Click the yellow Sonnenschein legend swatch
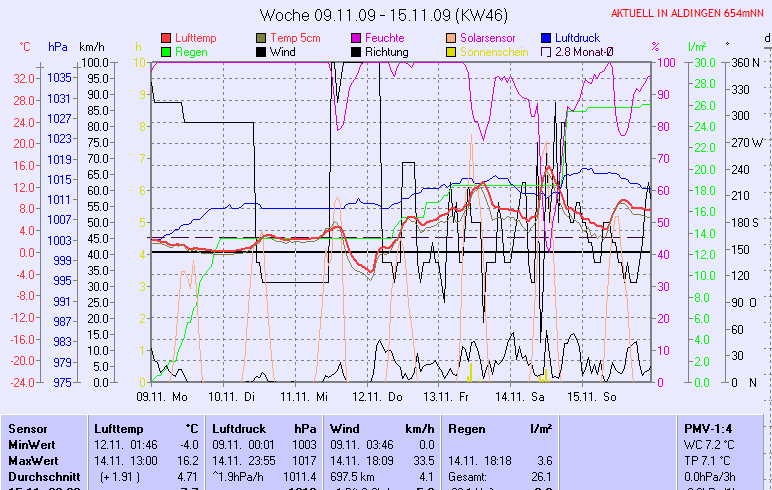Image resolution: width=772 pixels, height=490 pixels. coord(451,51)
